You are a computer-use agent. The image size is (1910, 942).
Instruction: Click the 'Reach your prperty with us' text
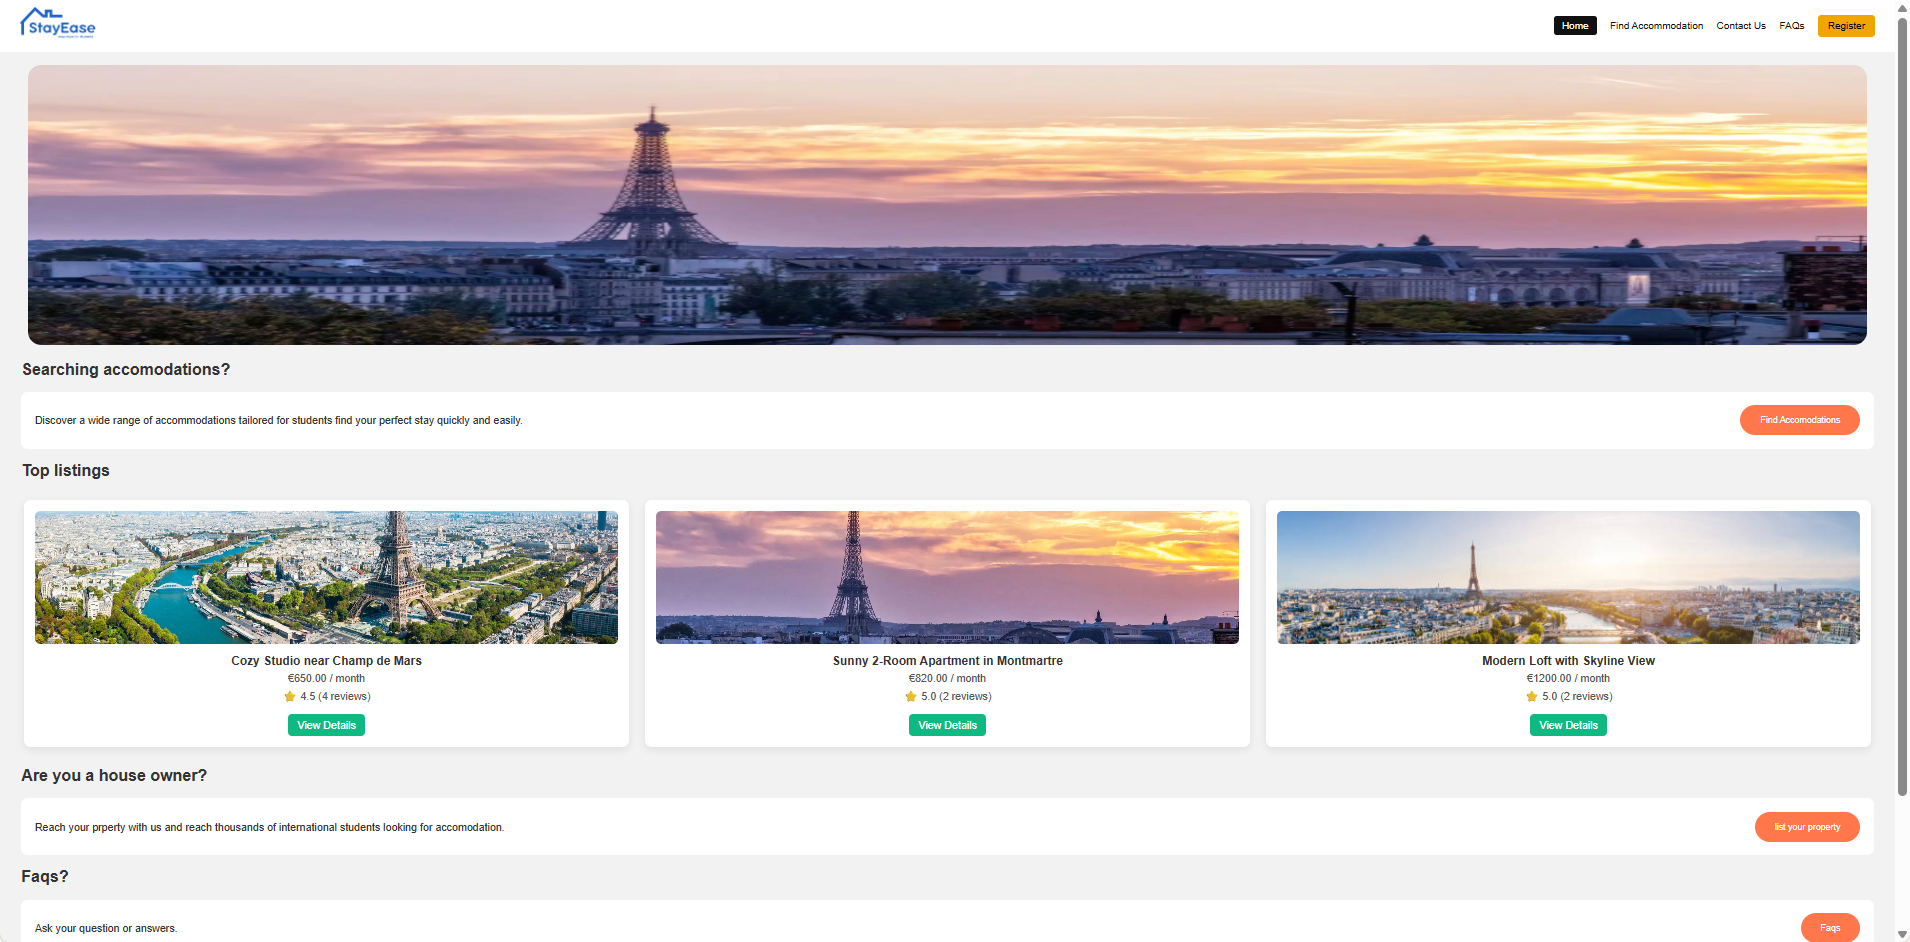pos(269,827)
